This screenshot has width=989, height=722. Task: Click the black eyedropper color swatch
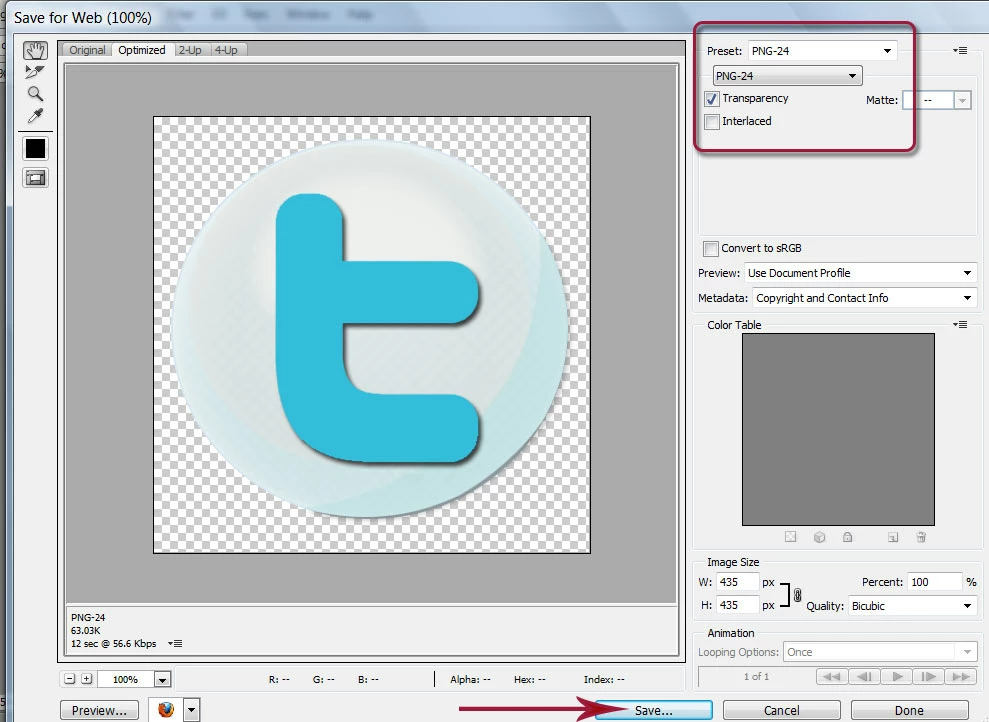35,149
